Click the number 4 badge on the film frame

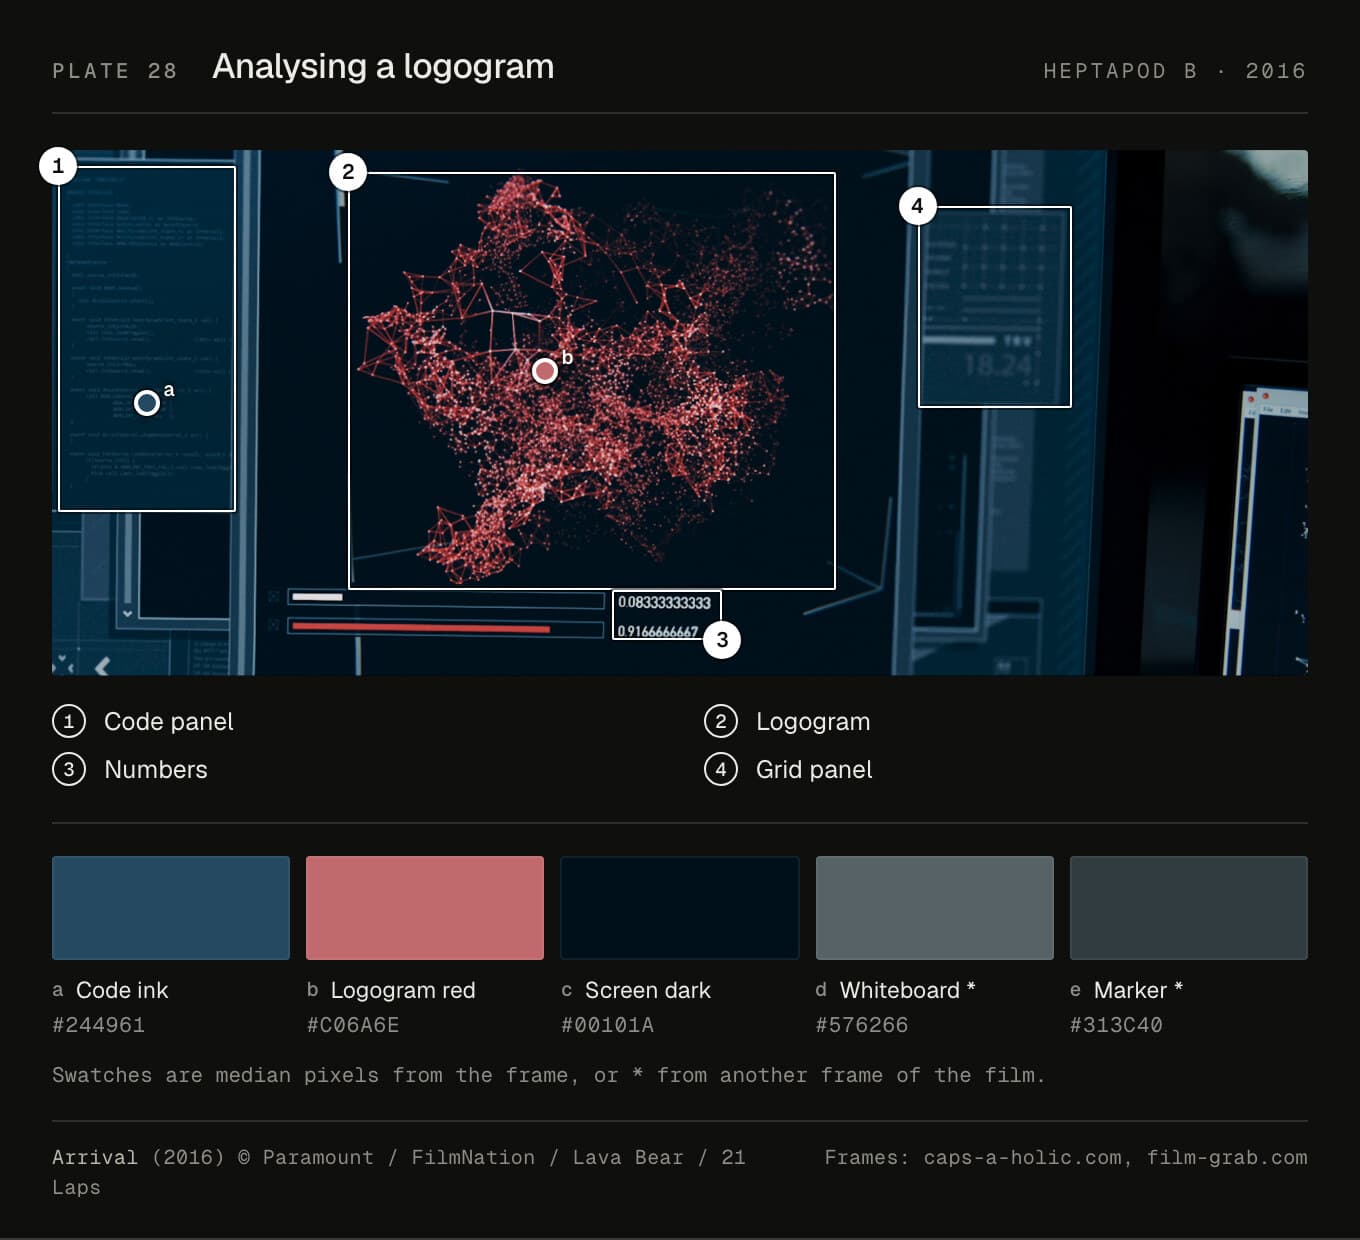pos(917,206)
